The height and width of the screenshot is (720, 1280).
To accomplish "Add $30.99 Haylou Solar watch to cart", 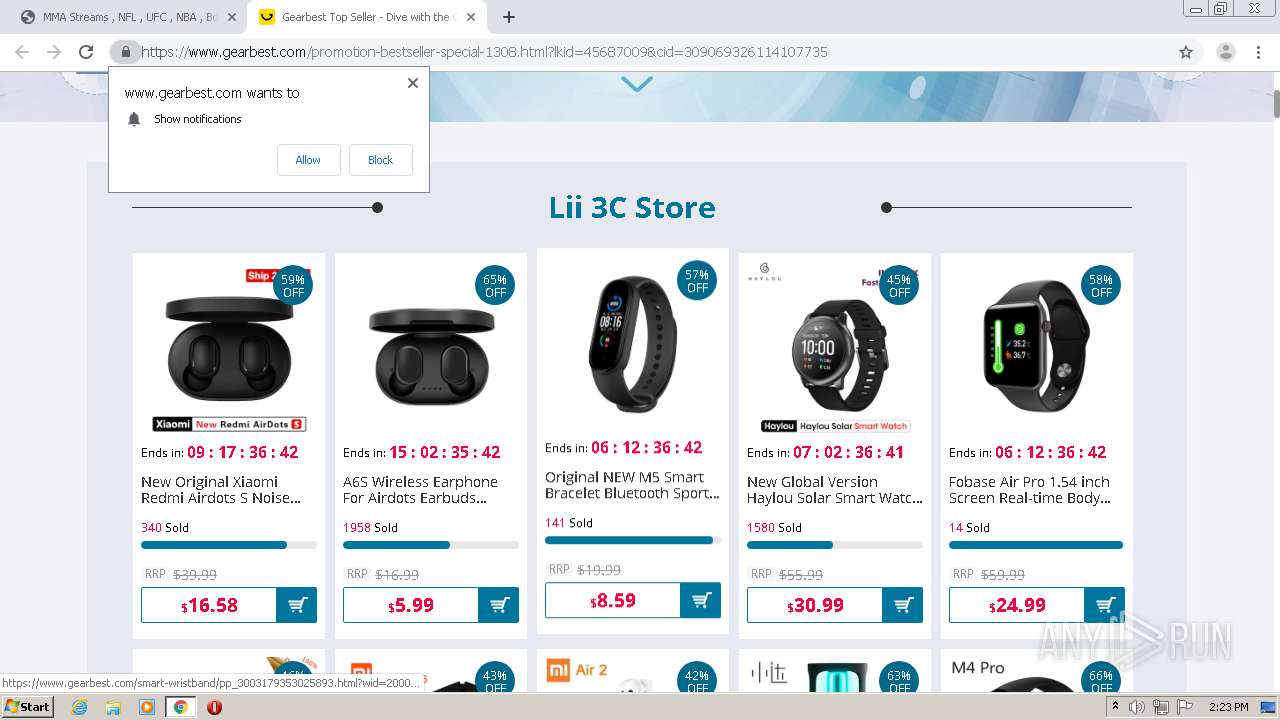I will [903, 605].
